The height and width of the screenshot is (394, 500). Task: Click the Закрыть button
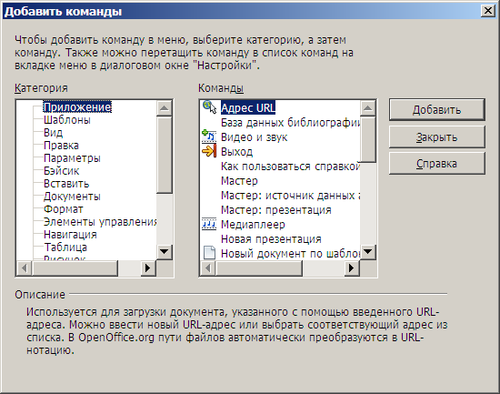[437, 137]
